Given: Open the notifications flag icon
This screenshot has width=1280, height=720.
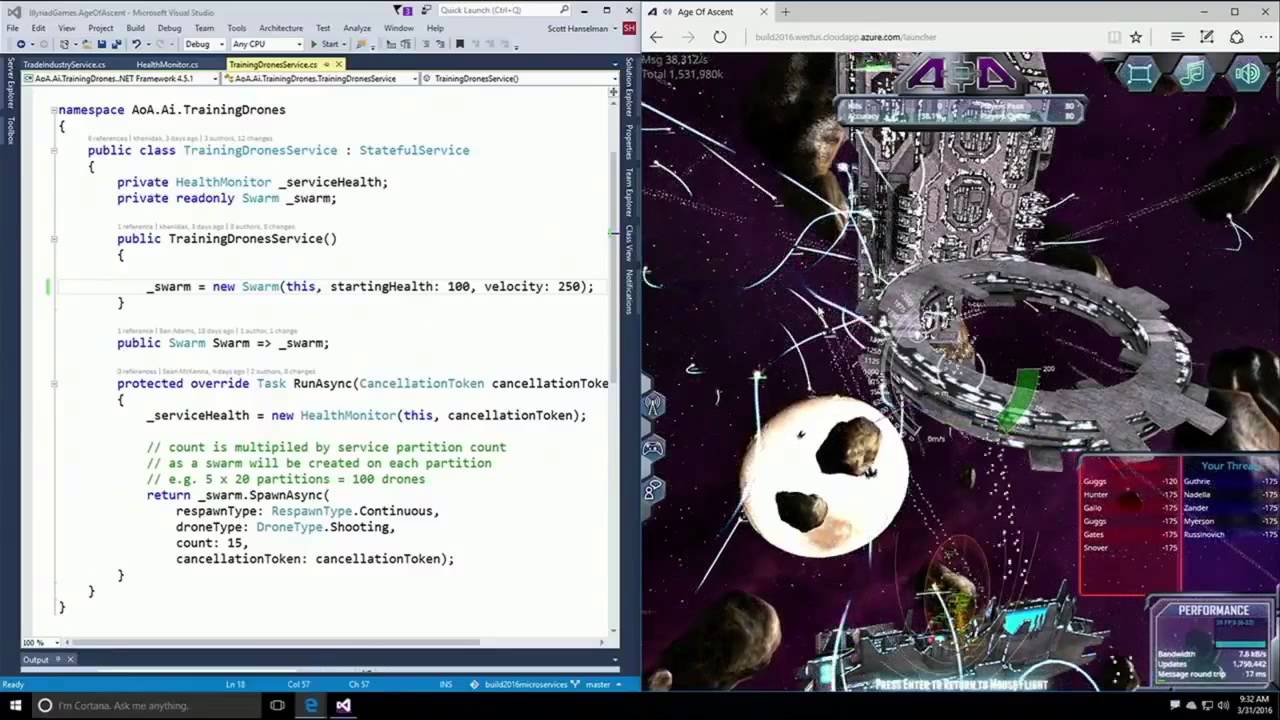Looking at the screenshot, I should pos(401,10).
